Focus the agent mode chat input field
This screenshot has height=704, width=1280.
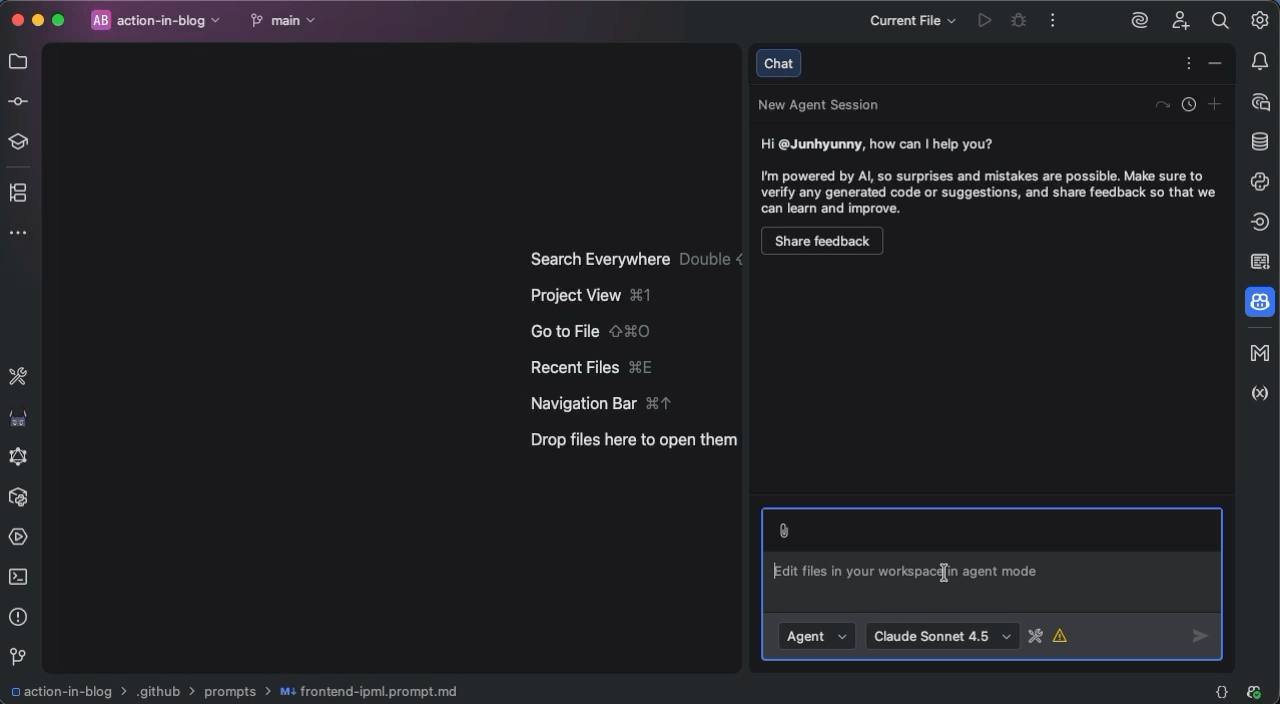tap(990, 580)
